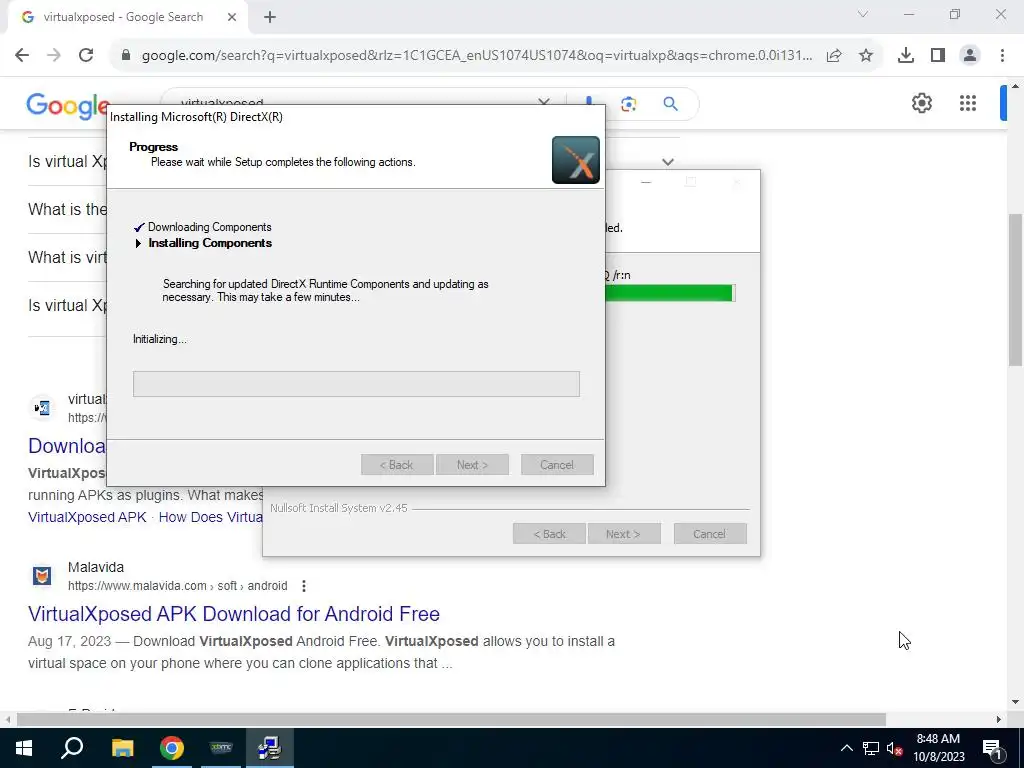Screen dimensions: 1024x768
Task: Click Back in DirectX installer
Action: pos(397,465)
